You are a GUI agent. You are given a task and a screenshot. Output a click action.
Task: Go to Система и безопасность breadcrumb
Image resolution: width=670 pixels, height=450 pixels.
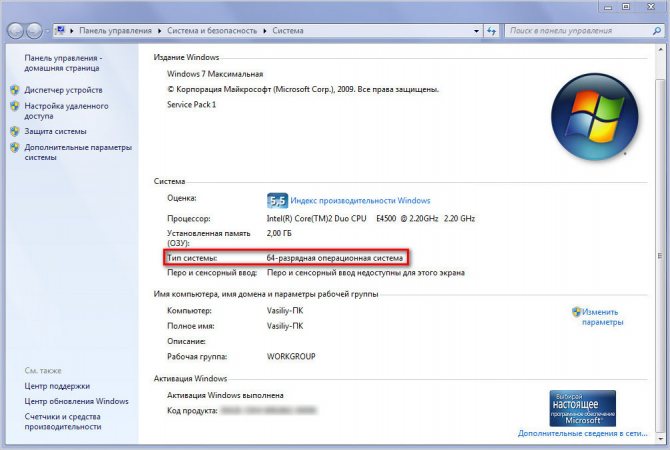(212, 31)
